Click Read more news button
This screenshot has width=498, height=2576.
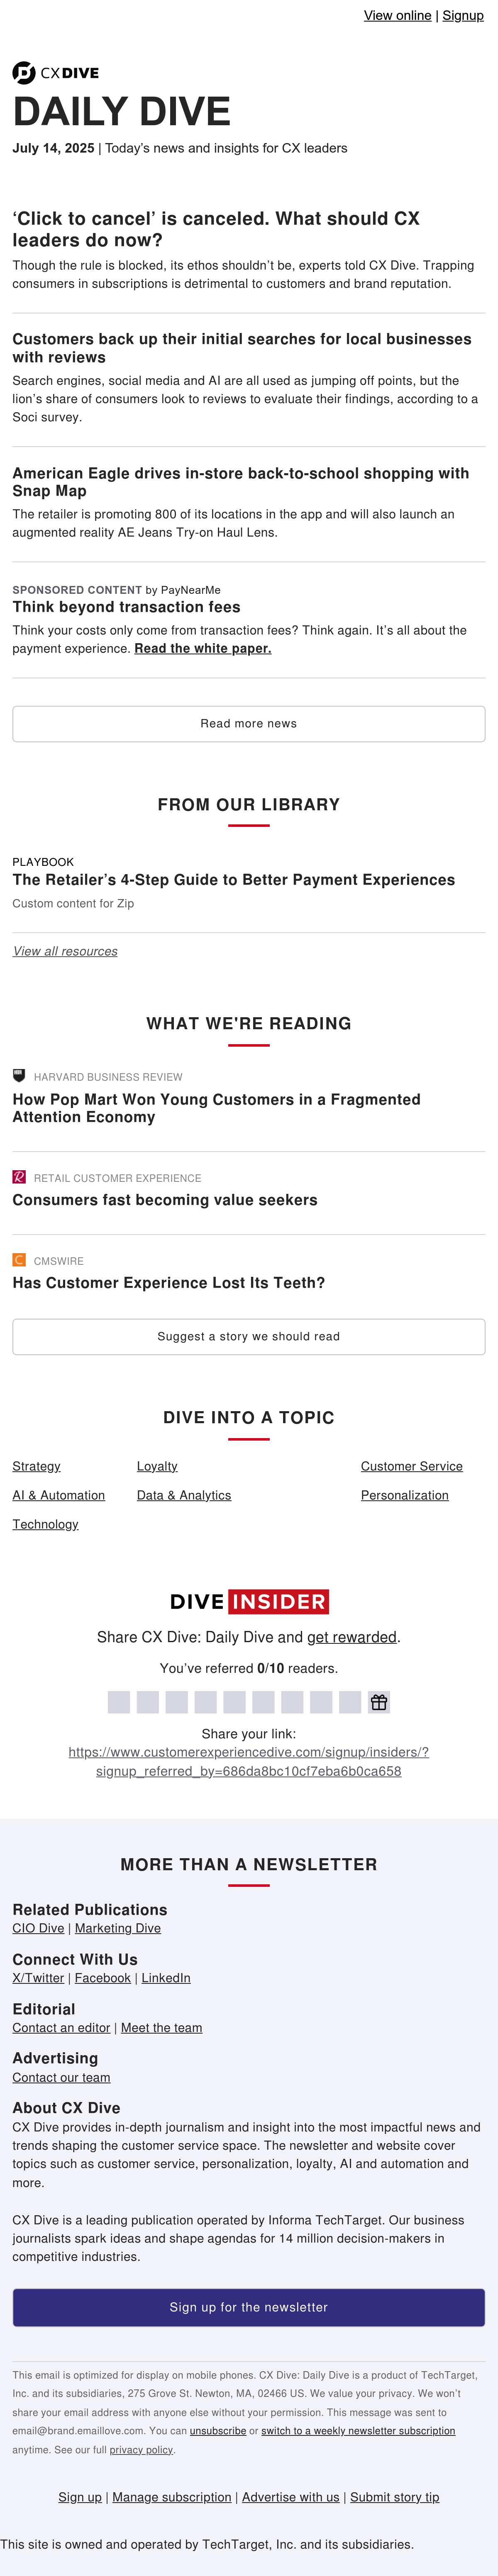tap(249, 724)
